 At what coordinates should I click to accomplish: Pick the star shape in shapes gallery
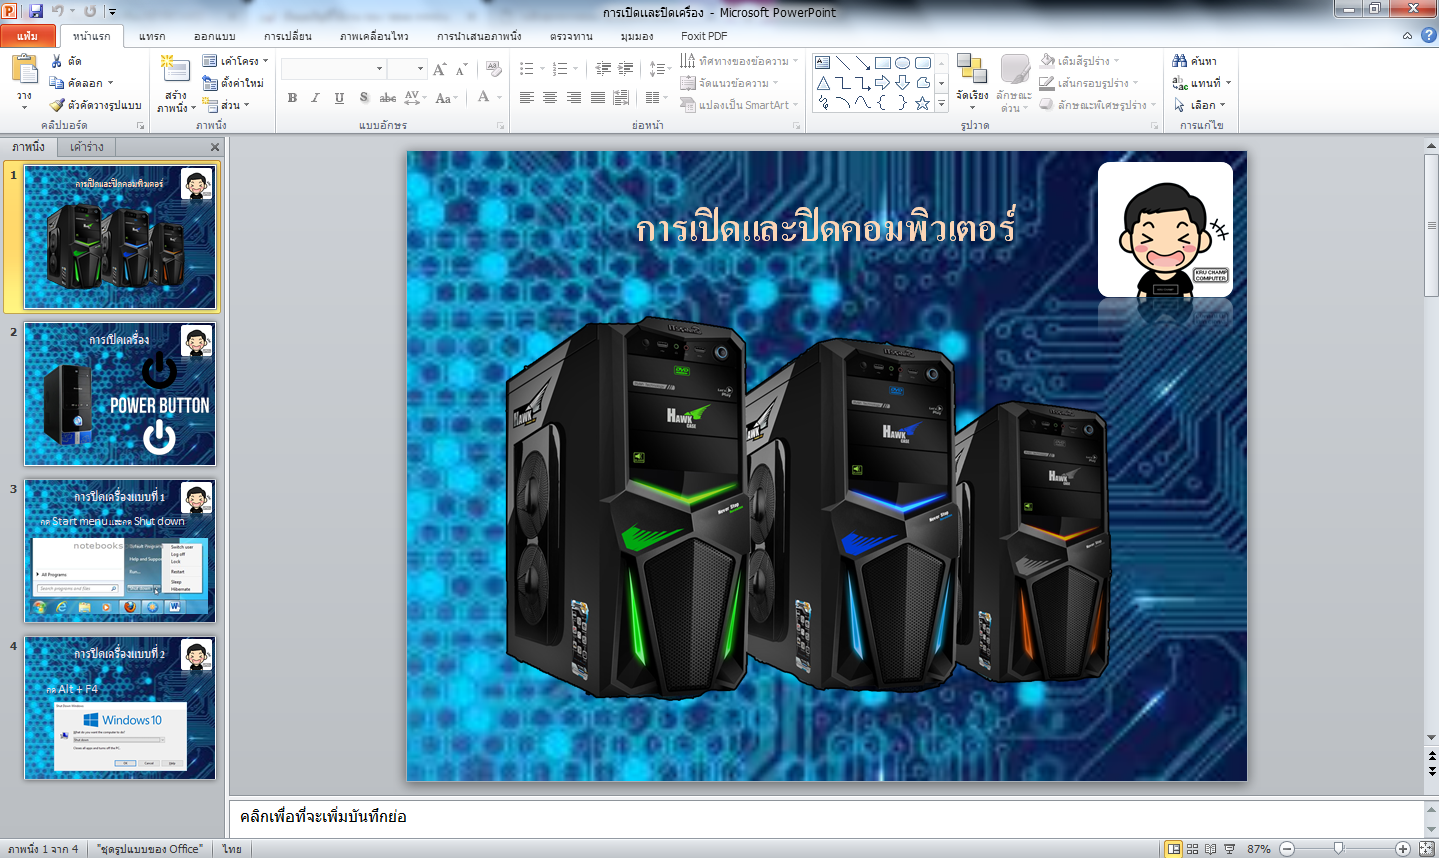pos(922,103)
